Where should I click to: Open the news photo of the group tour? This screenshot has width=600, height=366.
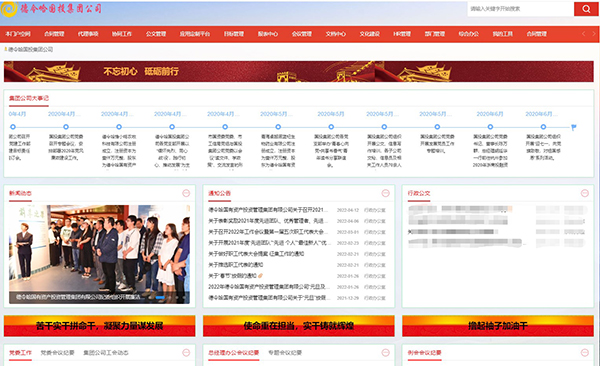[99, 254]
